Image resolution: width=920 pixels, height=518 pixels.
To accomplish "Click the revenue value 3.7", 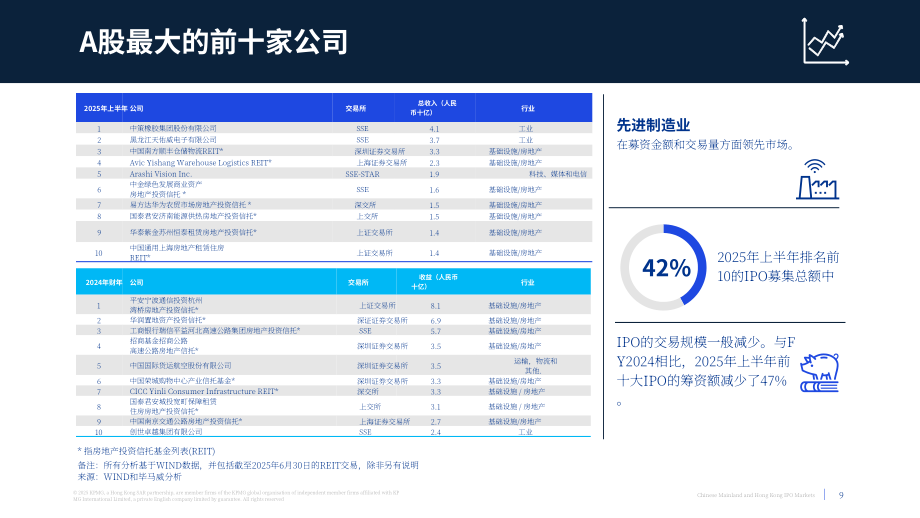I will click(434, 140).
